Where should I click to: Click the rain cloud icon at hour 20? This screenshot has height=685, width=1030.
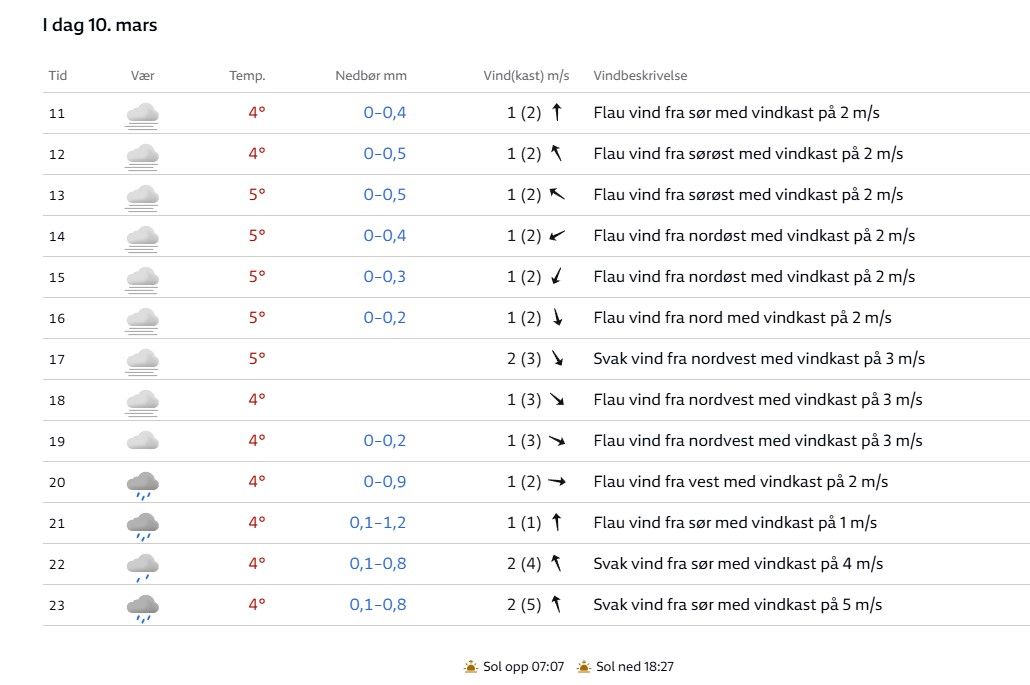pyautogui.click(x=142, y=484)
